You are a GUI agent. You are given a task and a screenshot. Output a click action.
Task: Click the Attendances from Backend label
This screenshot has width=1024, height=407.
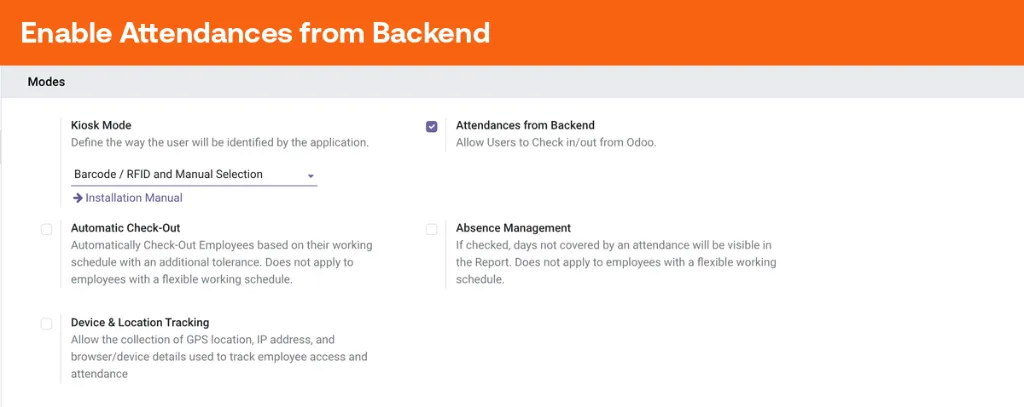click(525, 125)
